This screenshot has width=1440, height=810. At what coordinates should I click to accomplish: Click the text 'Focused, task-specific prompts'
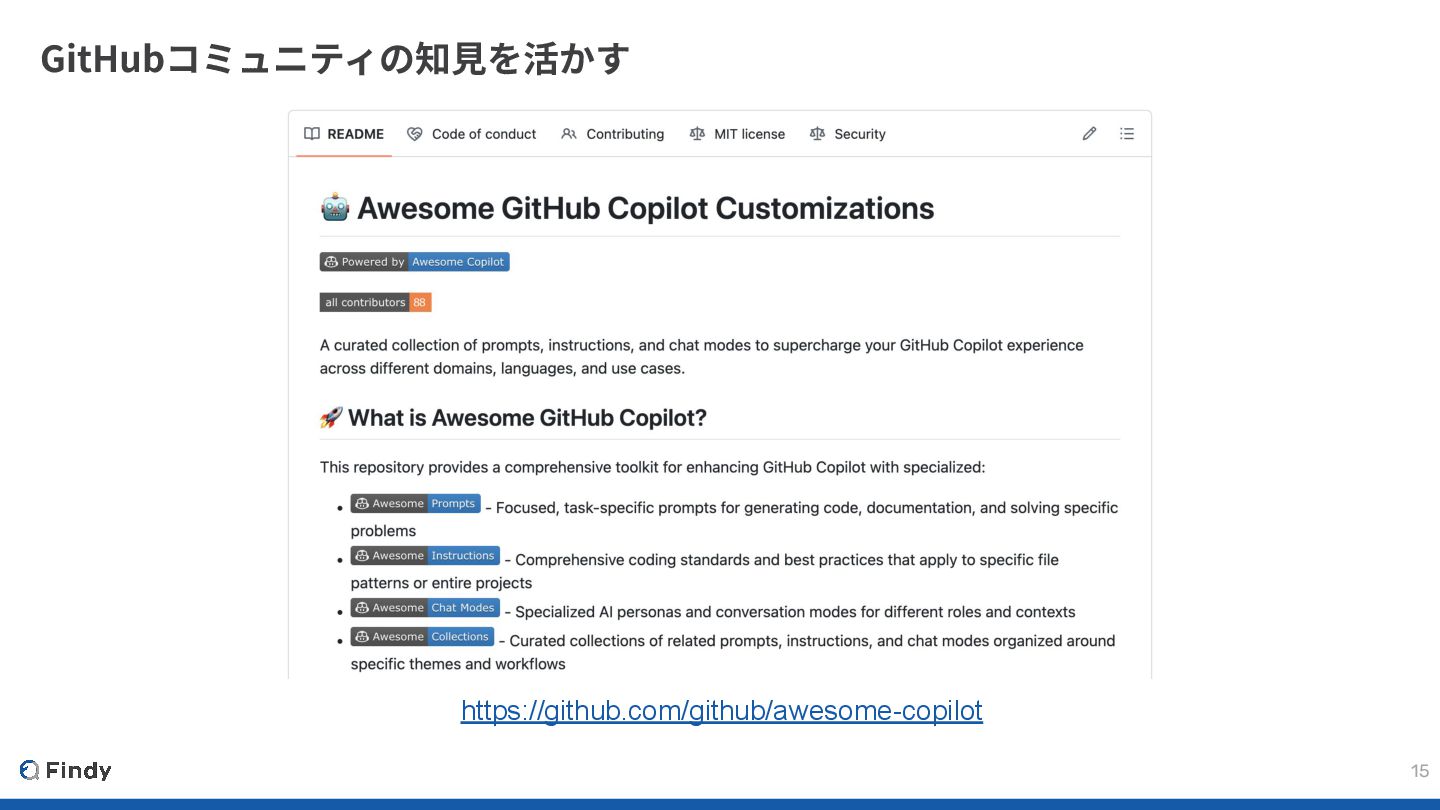[607, 508]
